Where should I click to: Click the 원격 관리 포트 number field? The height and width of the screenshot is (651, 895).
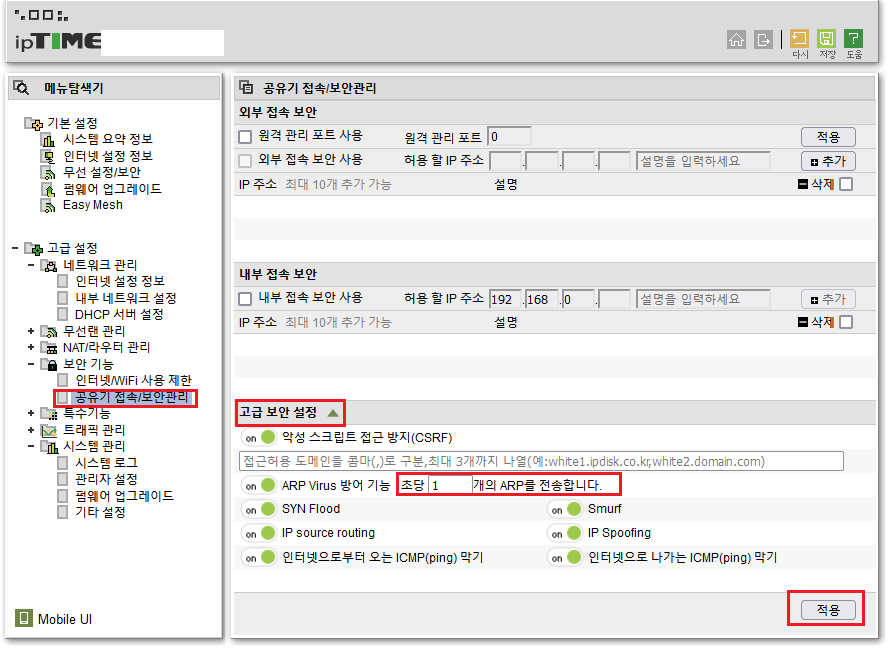509,137
